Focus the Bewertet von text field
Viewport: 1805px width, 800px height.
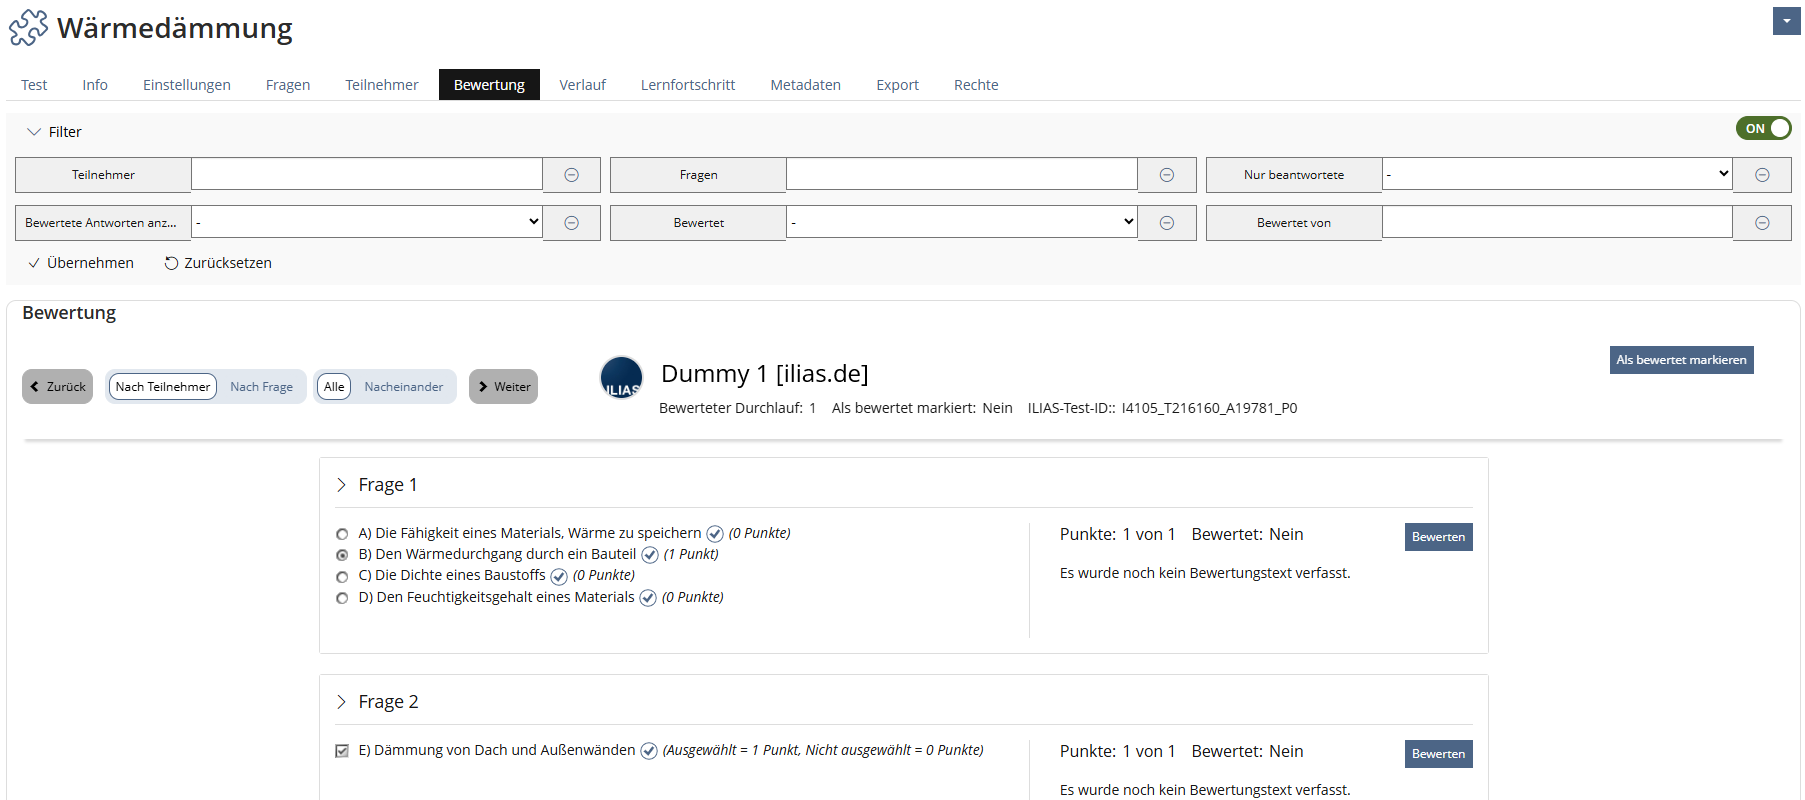pos(1557,222)
